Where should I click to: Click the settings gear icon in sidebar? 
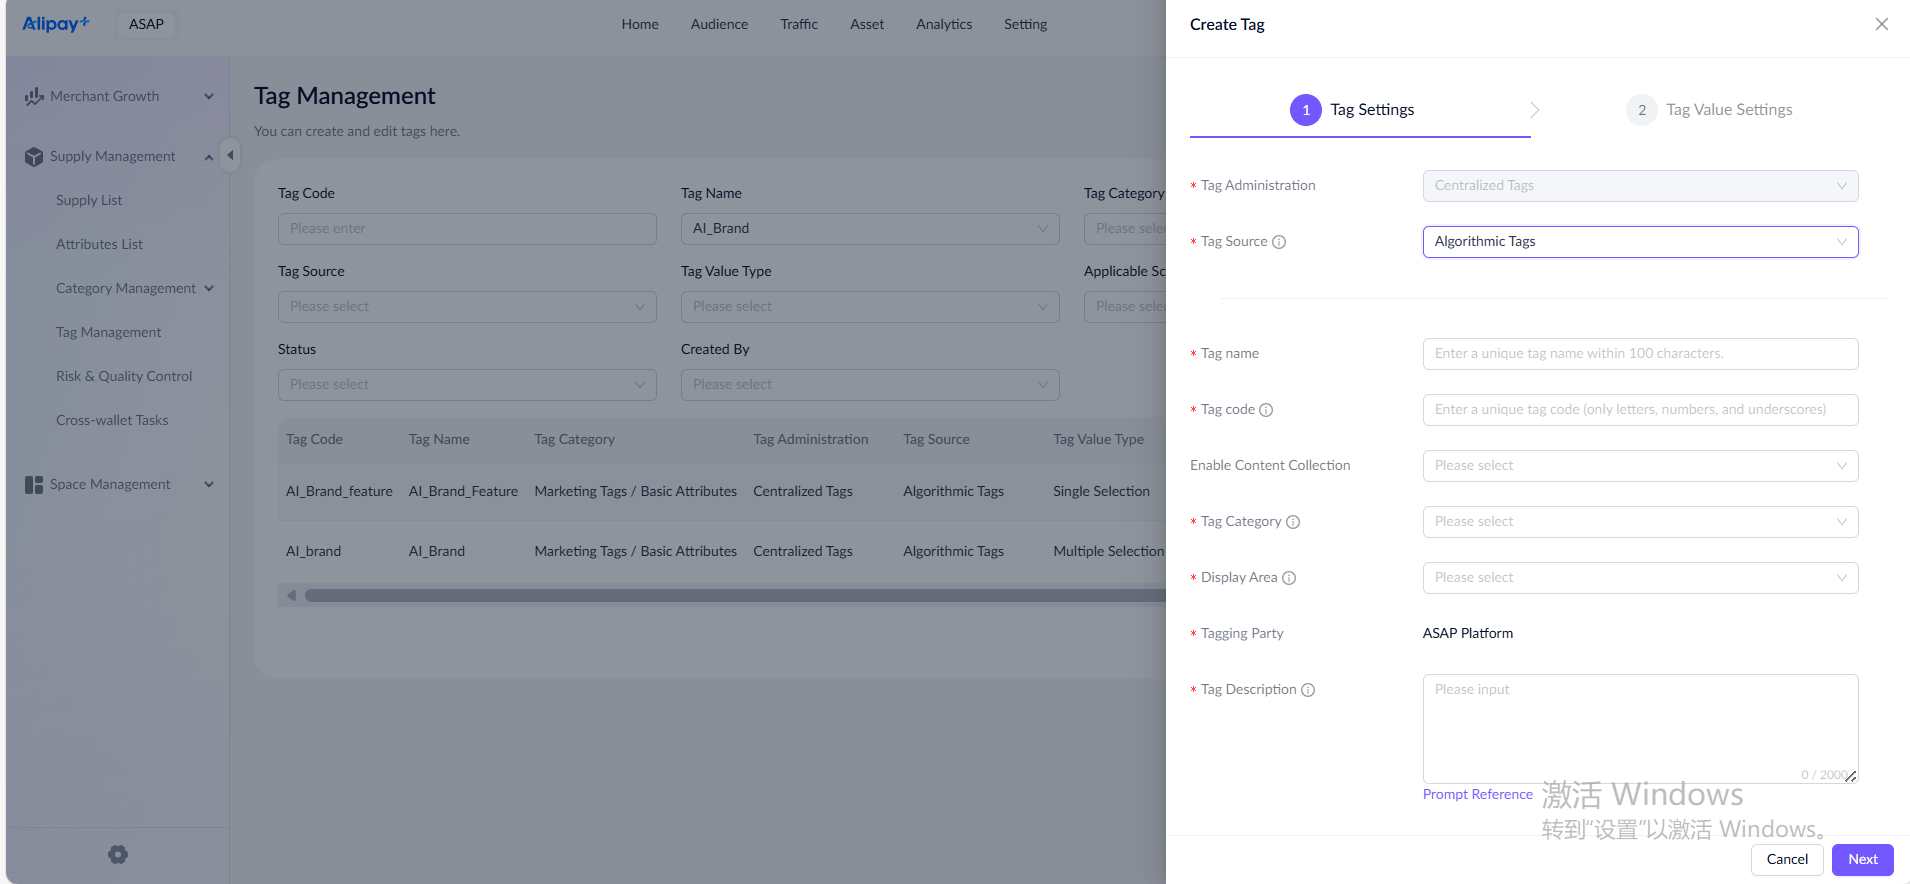coord(118,854)
